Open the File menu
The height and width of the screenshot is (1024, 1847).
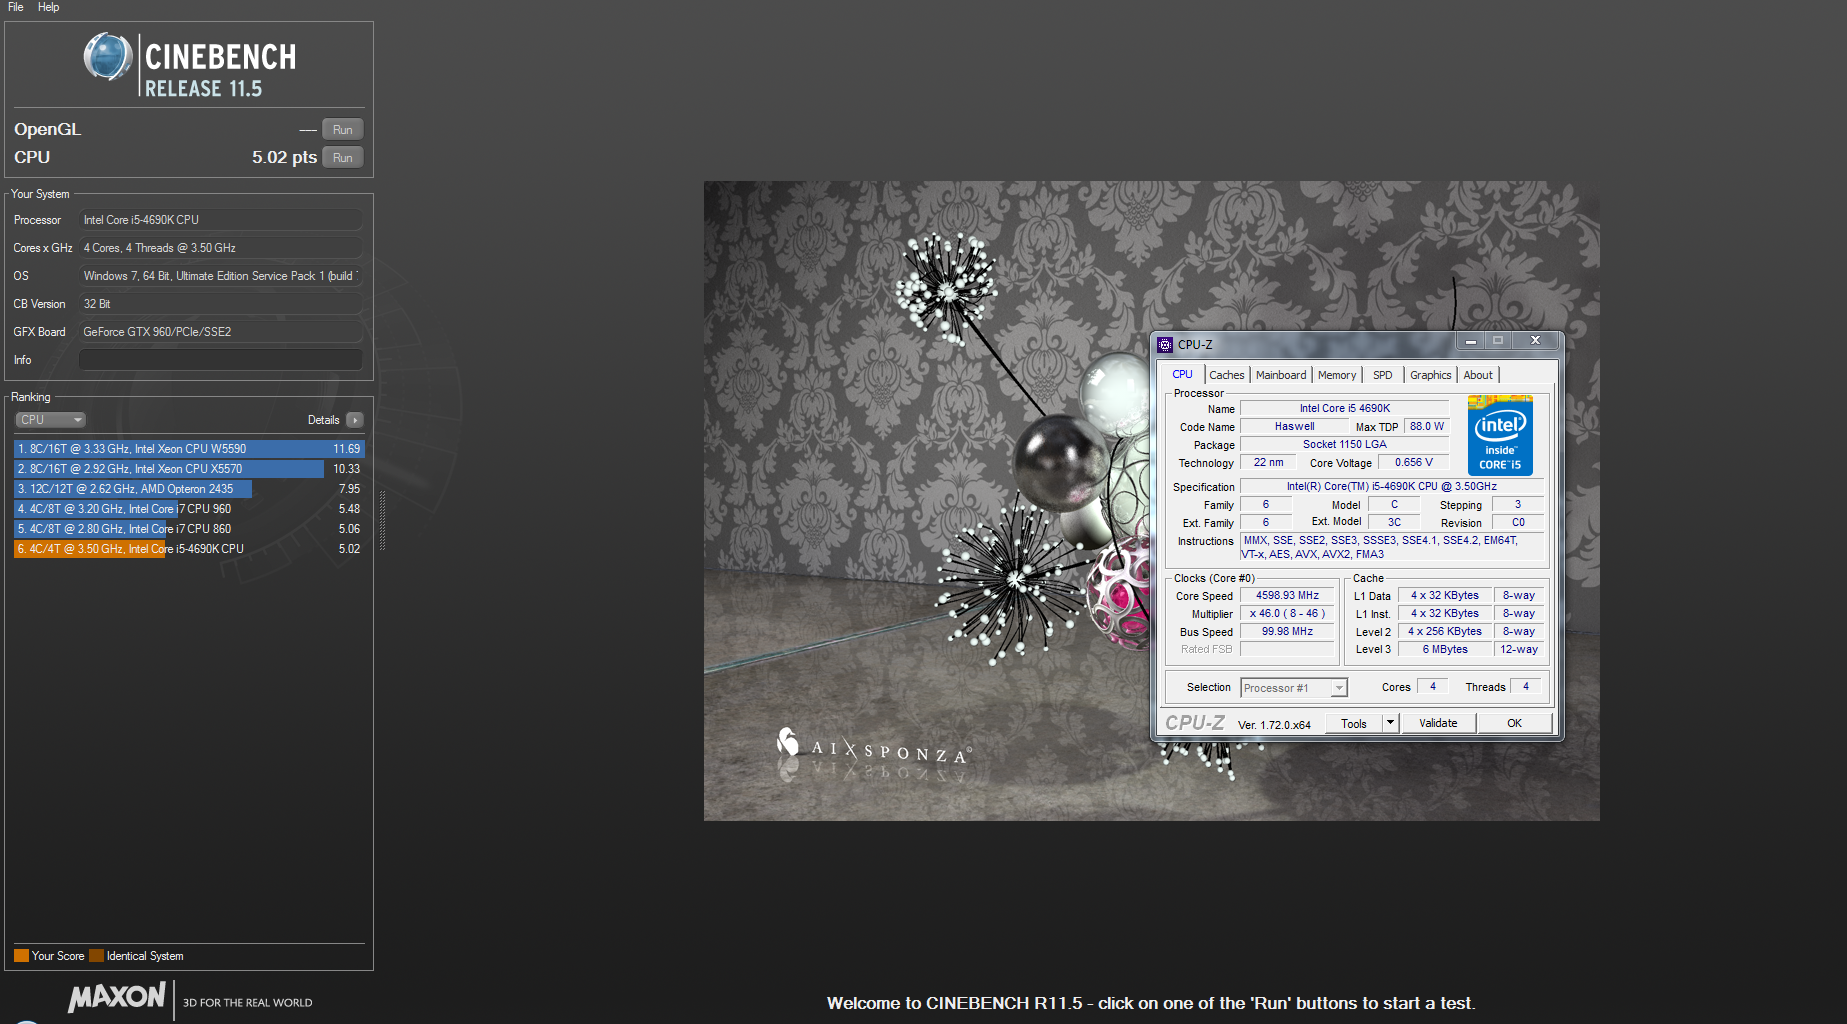pyautogui.click(x=15, y=7)
